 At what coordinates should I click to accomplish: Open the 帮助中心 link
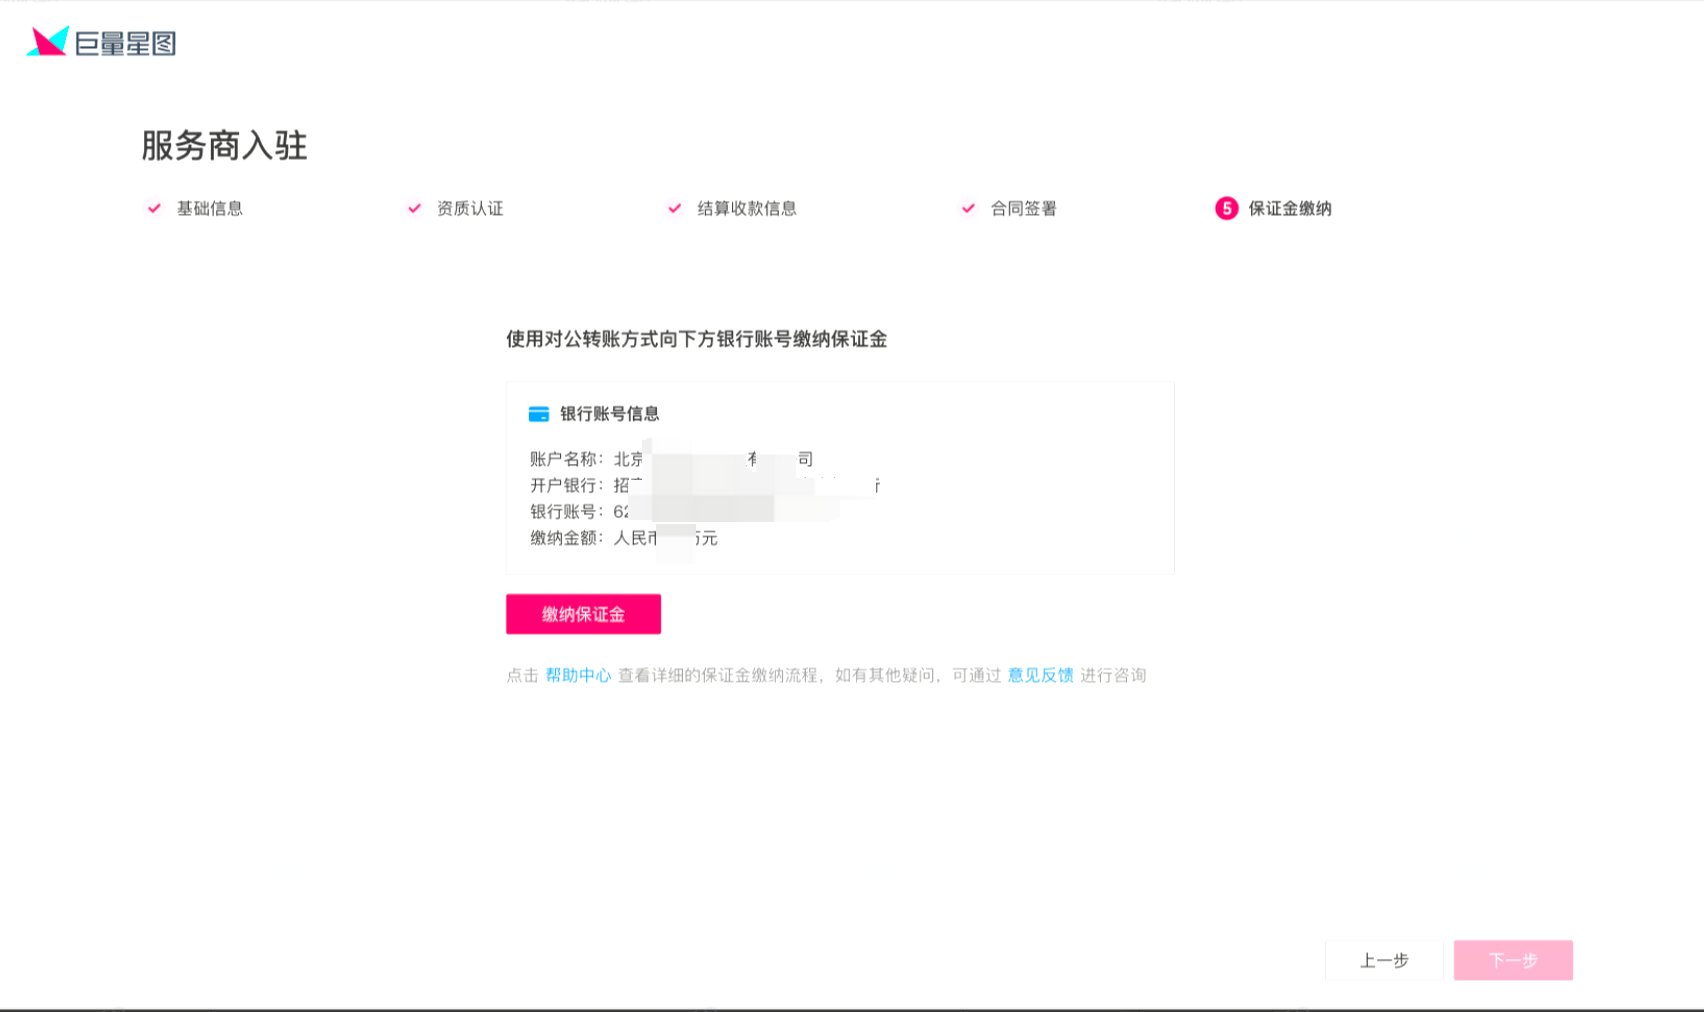click(580, 675)
